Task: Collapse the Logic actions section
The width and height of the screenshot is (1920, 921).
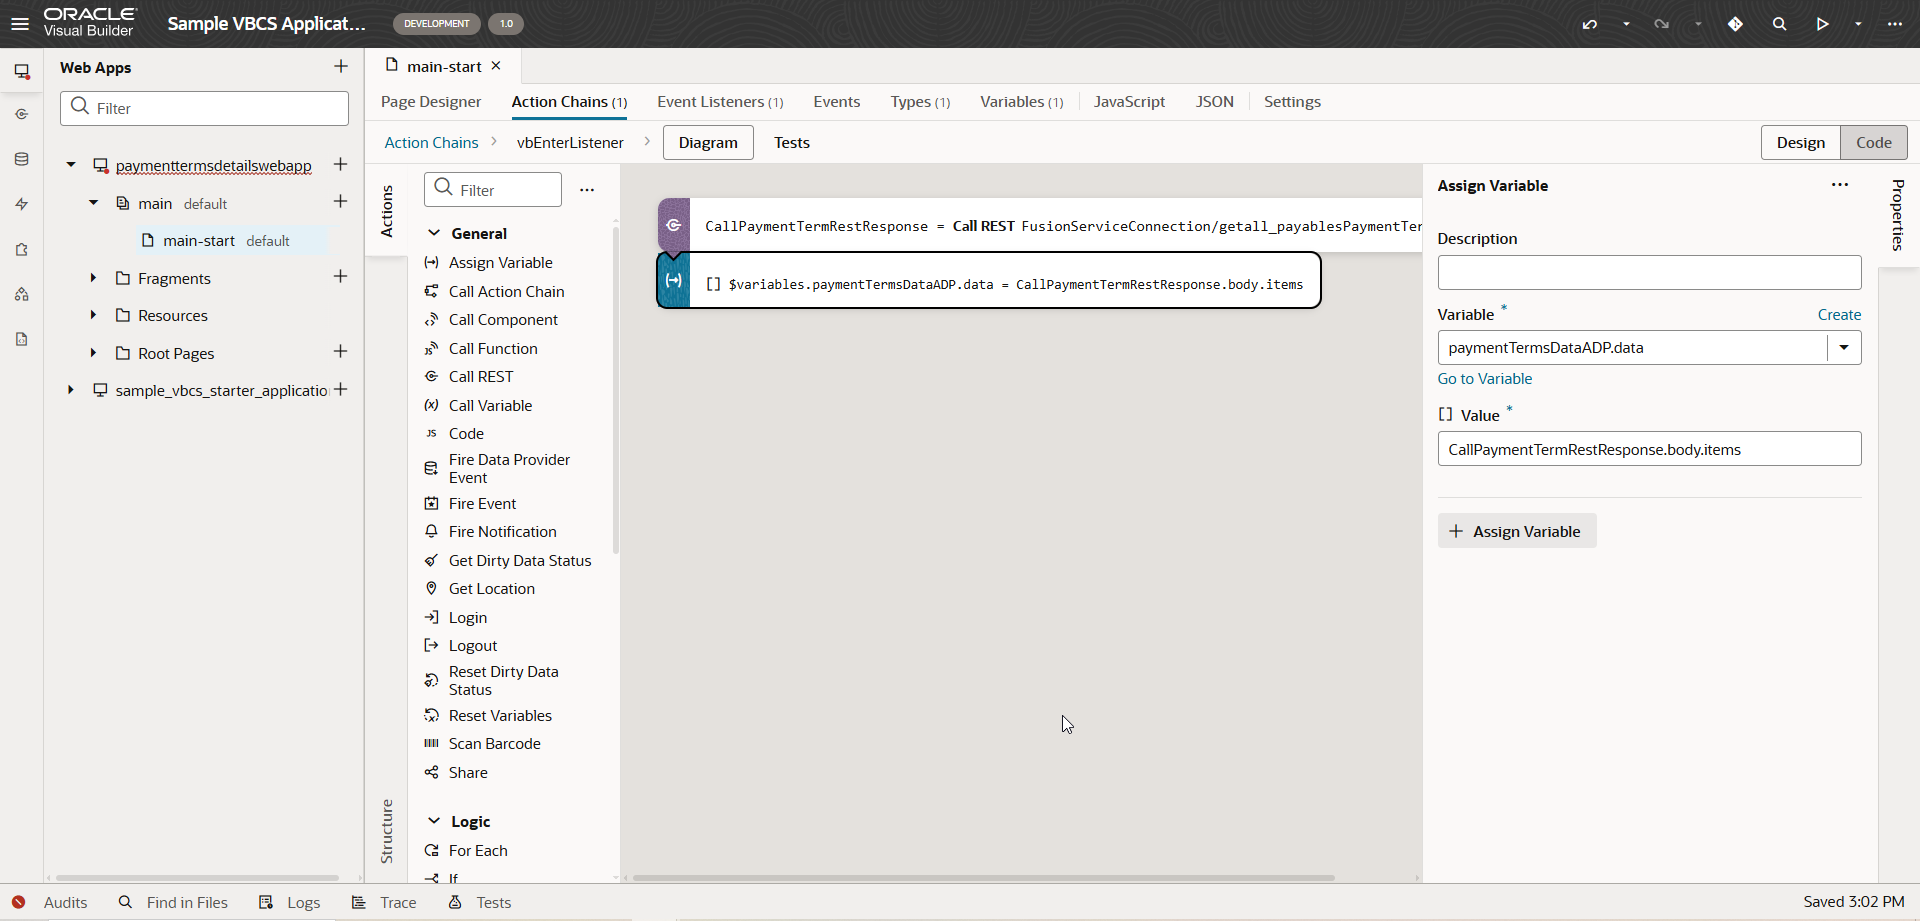Action: coord(434,821)
